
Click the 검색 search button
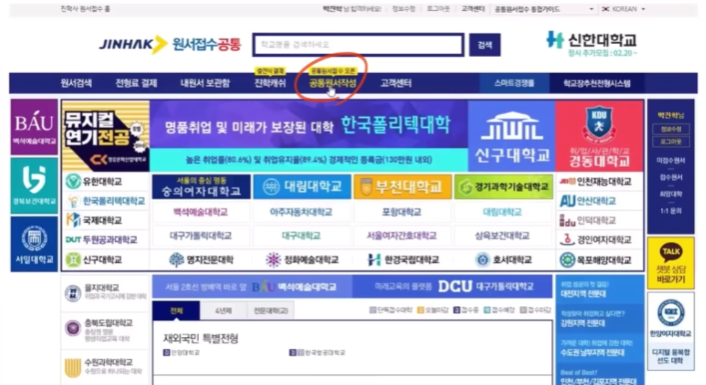click(x=485, y=45)
